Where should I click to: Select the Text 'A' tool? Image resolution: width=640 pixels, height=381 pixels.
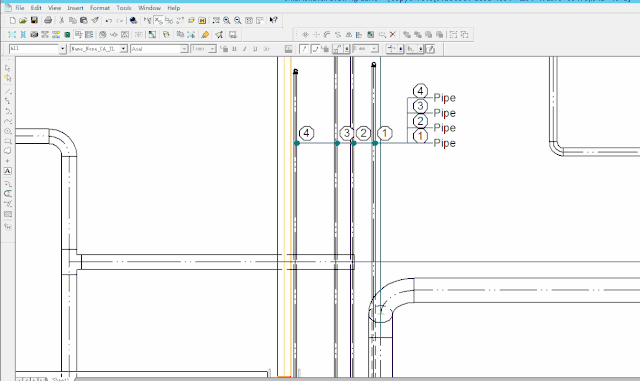[x=7, y=171]
